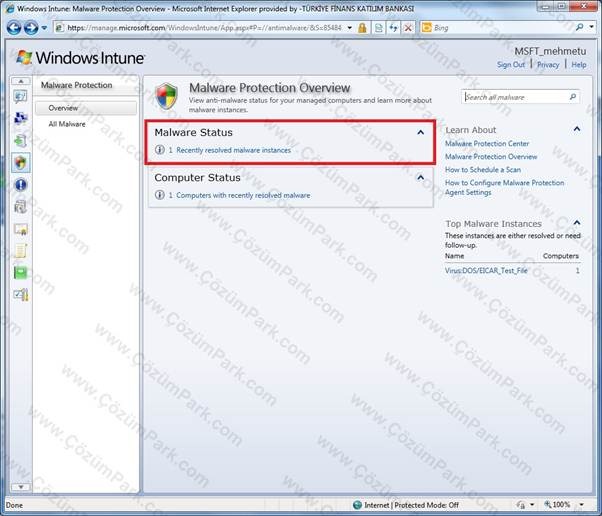This screenshot has width=602, height=516.
Task: Collapse the Computer Status section
Action: coord(421,178)
